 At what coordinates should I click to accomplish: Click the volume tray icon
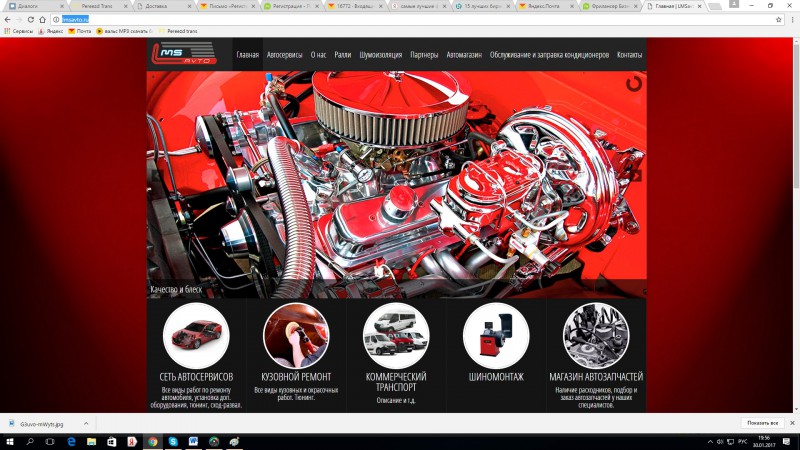click(720, 442)
